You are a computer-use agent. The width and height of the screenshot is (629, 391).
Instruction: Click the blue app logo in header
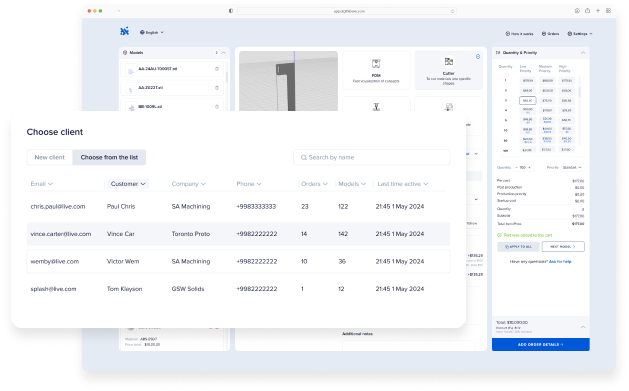pyautogui.click(x=125, y=31)
